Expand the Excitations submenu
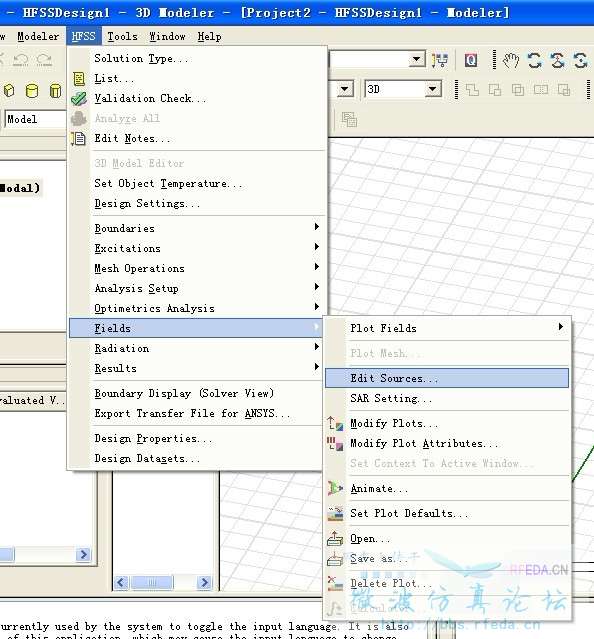The image size is (594, 639). (196, 248)
